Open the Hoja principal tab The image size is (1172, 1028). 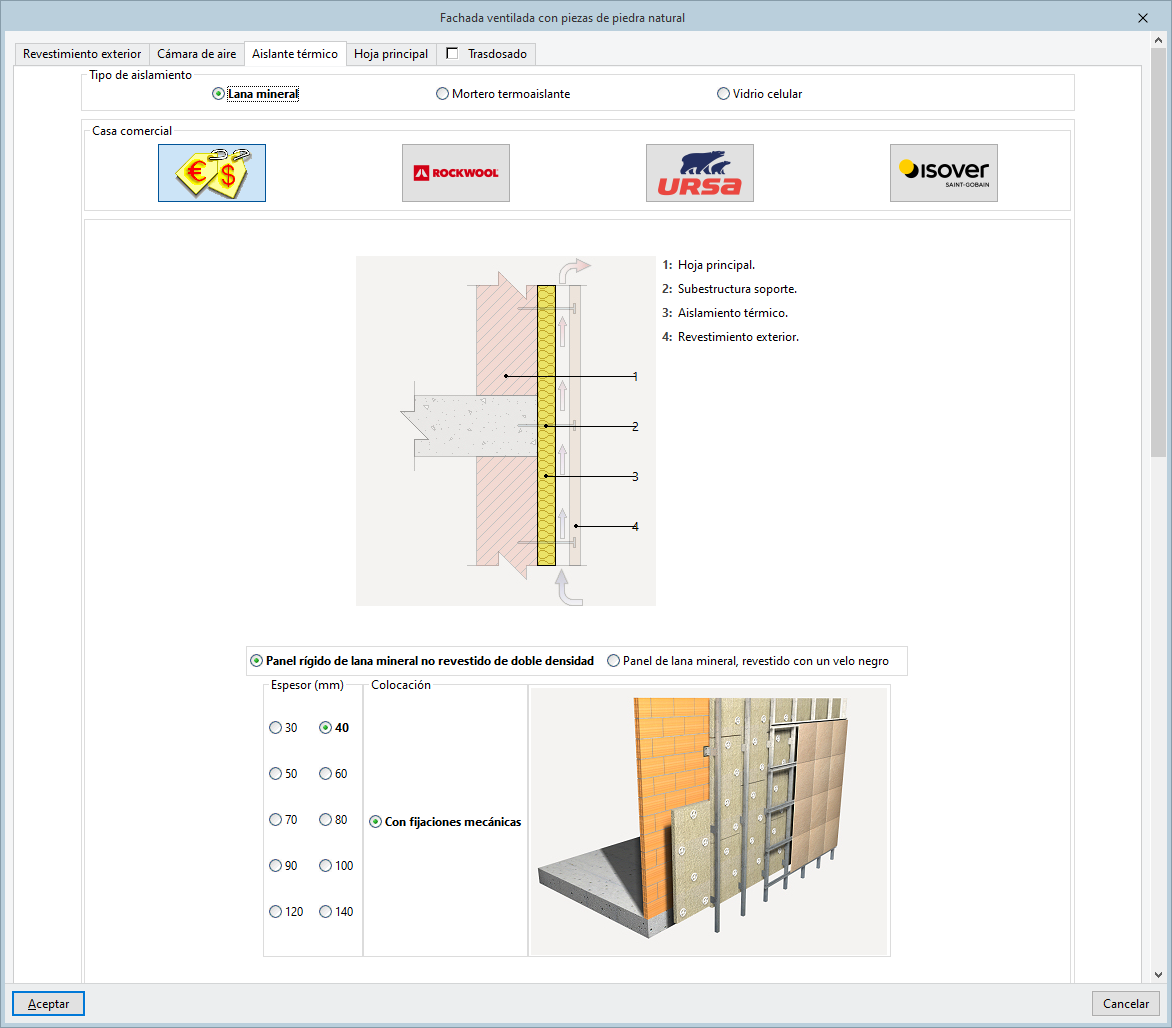coord(391,54)
